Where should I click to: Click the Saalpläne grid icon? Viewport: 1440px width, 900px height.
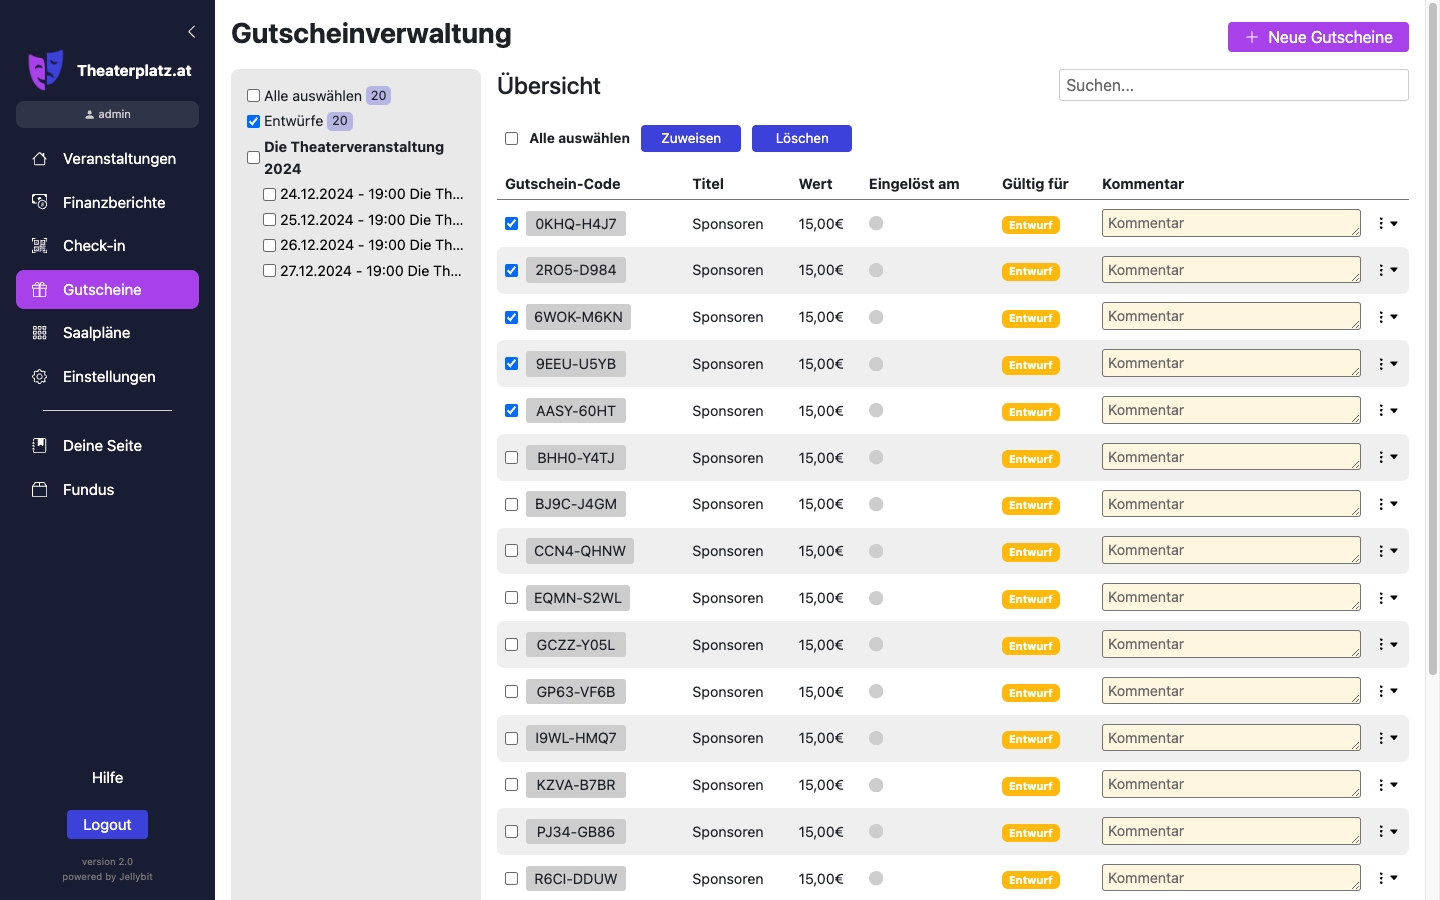pos(40,333)
